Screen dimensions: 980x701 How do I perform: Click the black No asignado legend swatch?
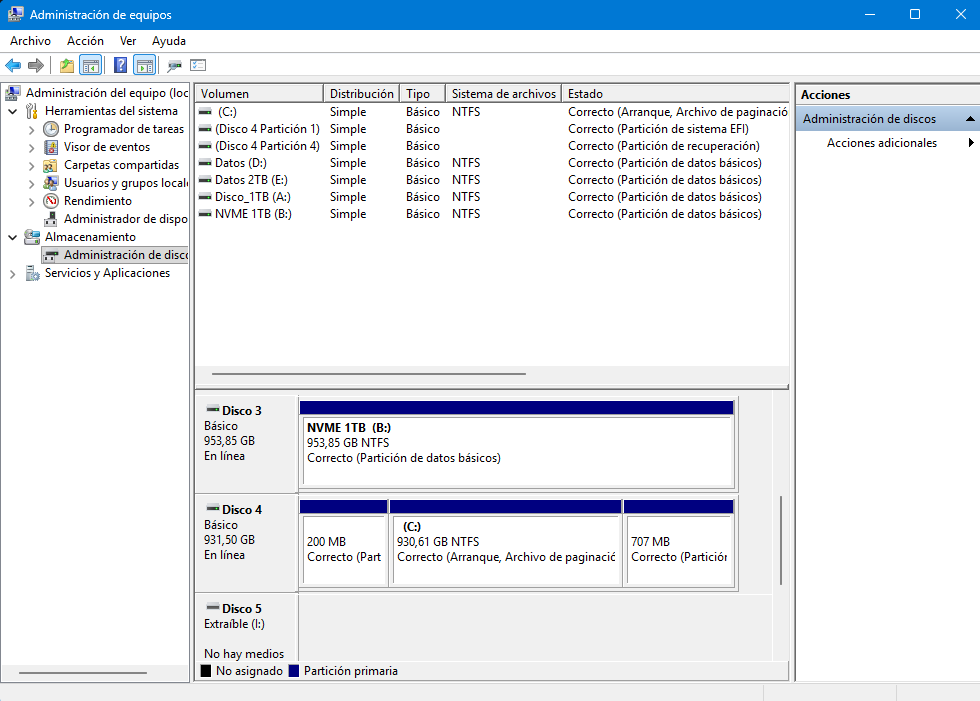[x=206, y=671]
